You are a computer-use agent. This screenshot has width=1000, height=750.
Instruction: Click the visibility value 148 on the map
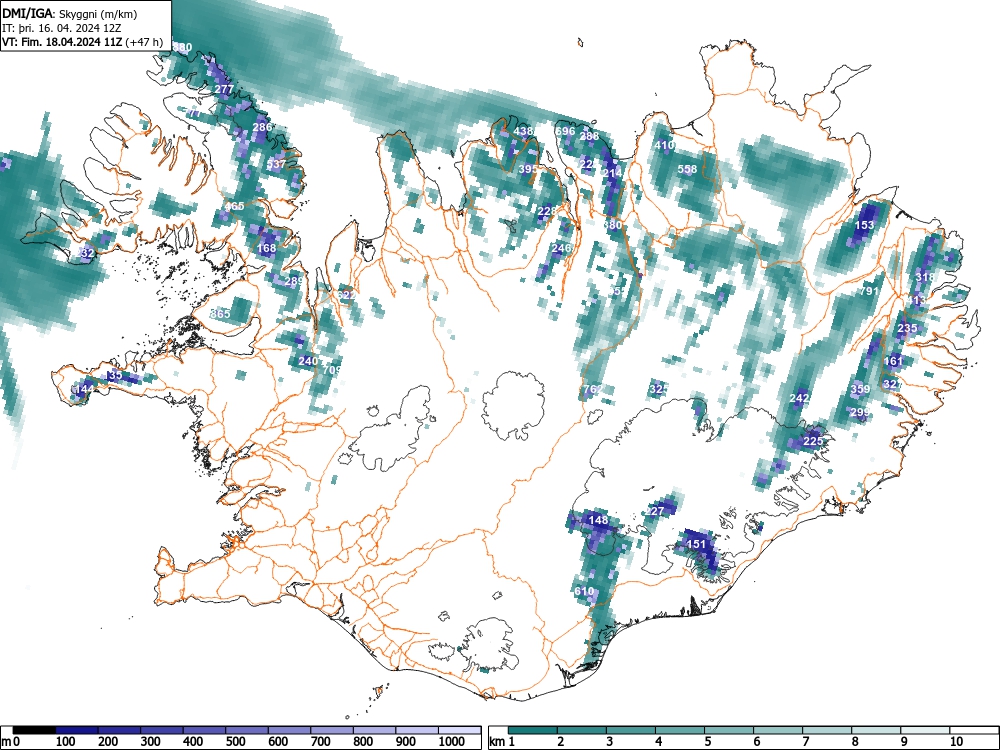click(x=598, y=520)
